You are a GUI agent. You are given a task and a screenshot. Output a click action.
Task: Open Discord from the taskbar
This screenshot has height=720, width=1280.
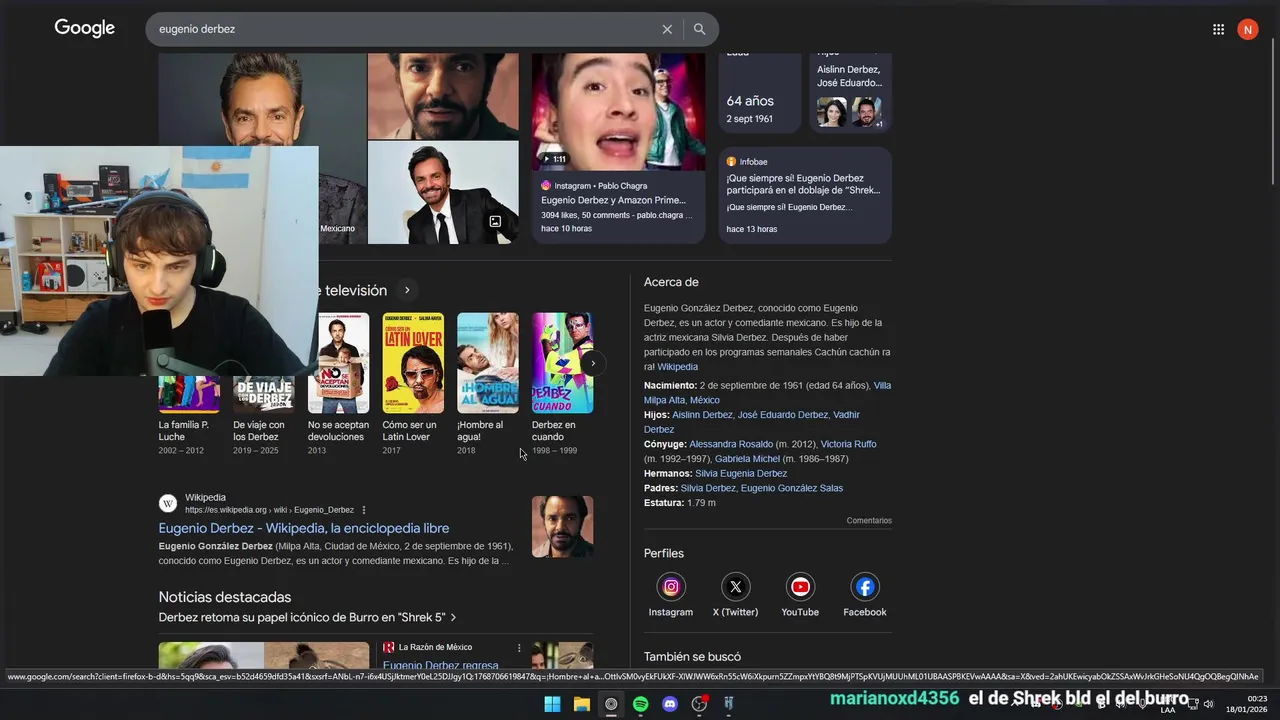point(670,704)
